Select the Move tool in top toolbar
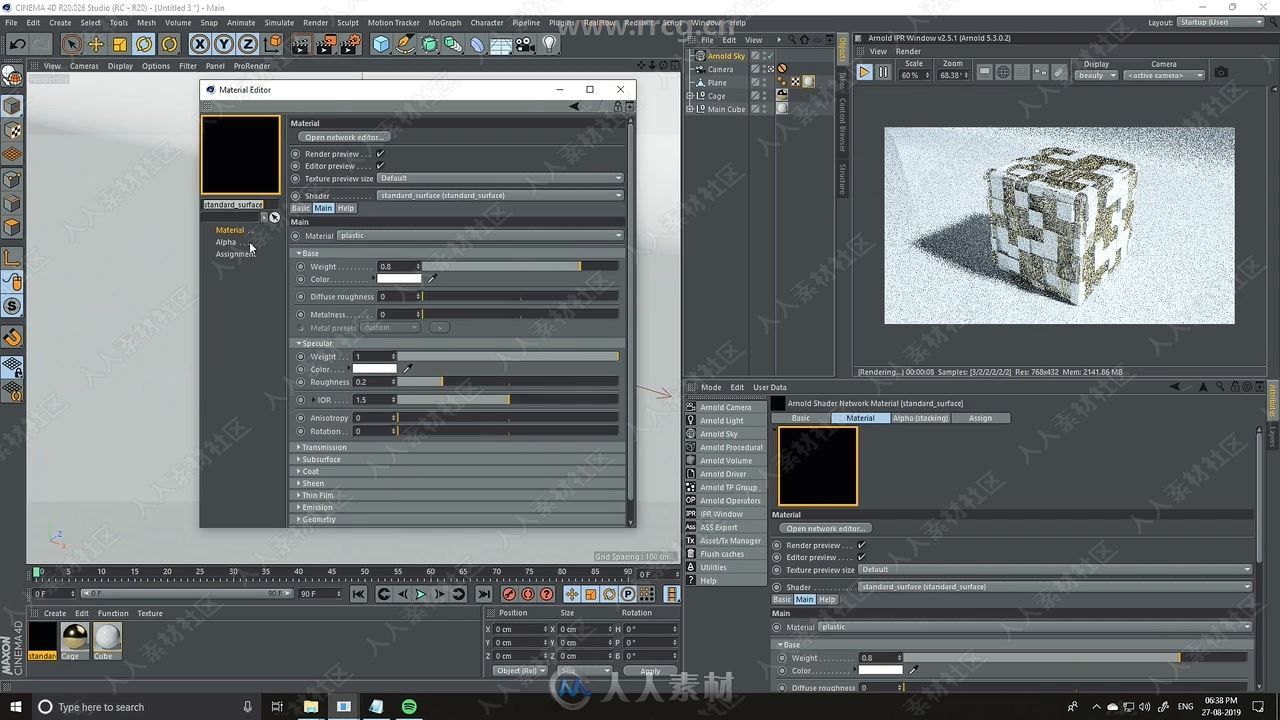1280x720 pixels. 96,44
